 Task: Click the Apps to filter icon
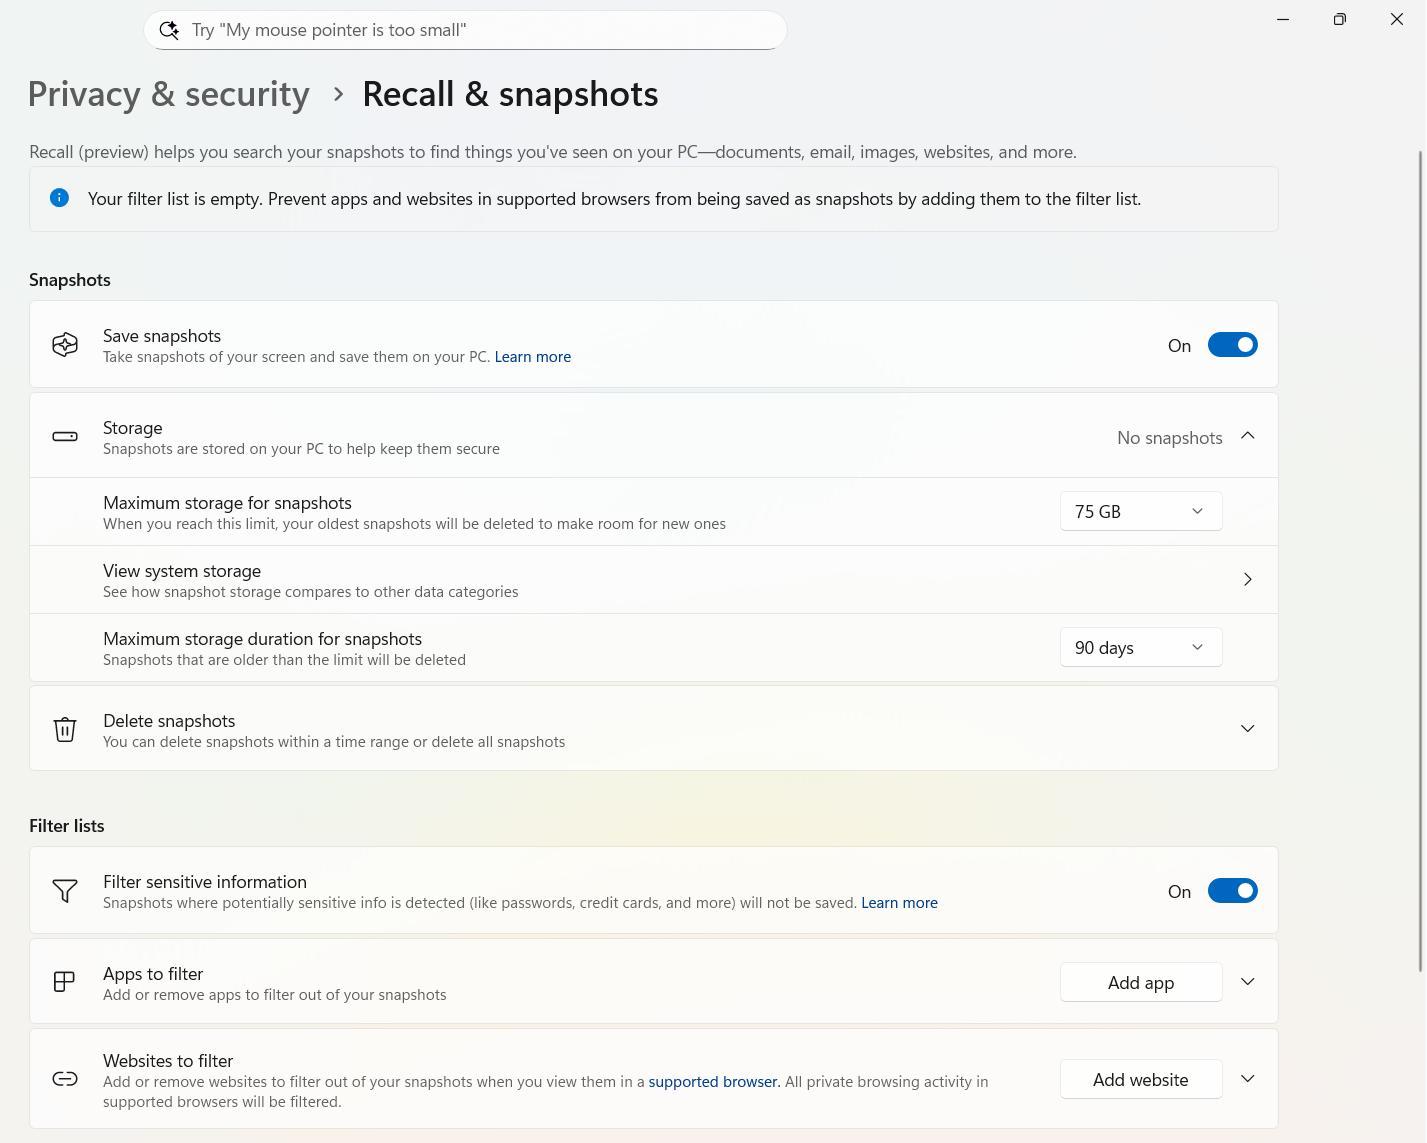(65, 982)
